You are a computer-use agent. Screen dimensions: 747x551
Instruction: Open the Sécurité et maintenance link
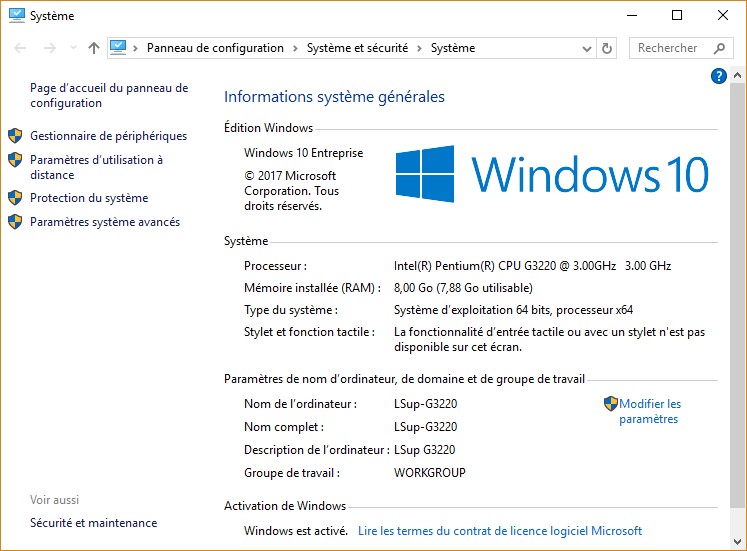pyautogui.click(x=93, y=523)
